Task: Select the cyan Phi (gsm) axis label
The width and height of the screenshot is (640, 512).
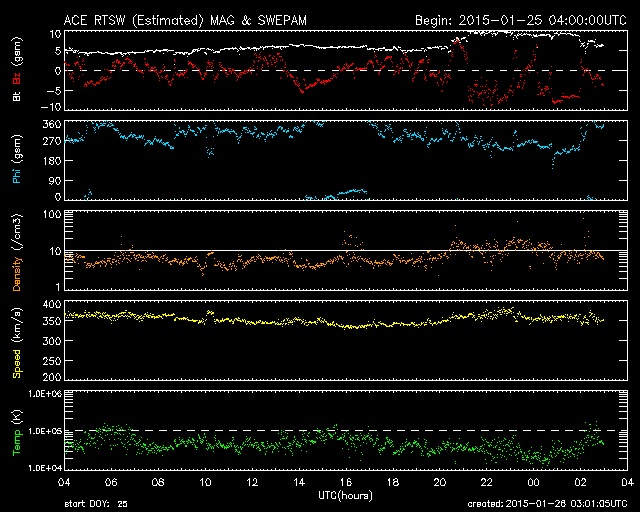Action: tap(17, 160)
